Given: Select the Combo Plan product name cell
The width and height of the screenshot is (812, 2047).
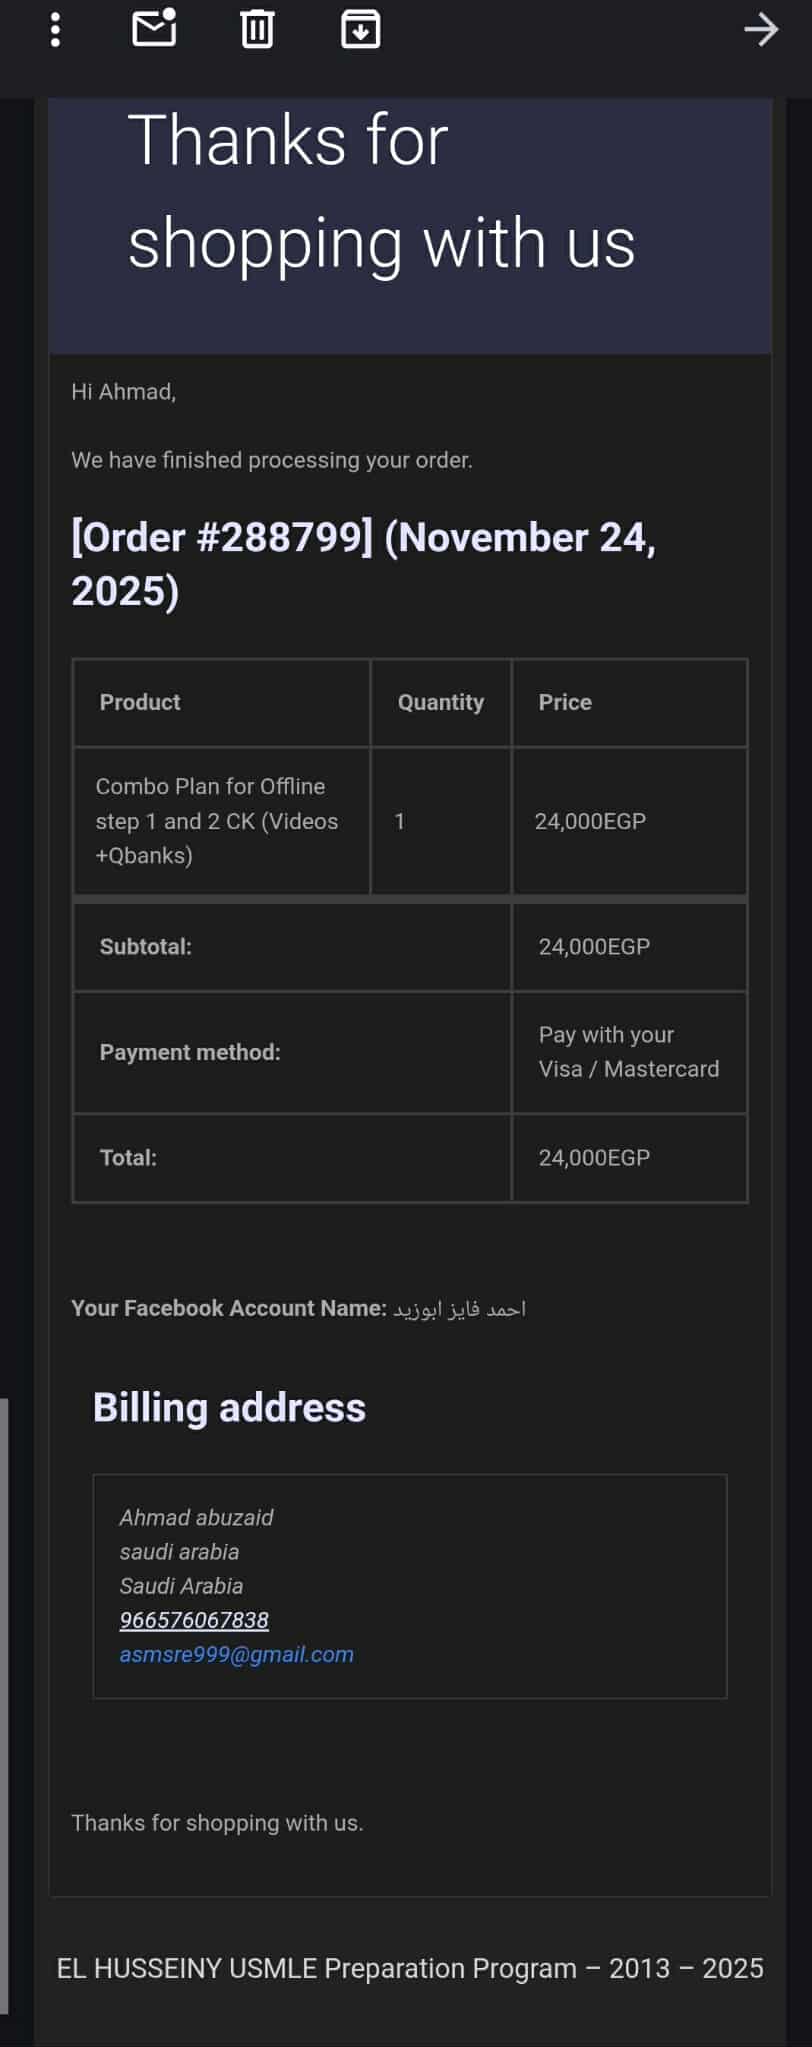Looking at the screenshot, I should (216, 820).
